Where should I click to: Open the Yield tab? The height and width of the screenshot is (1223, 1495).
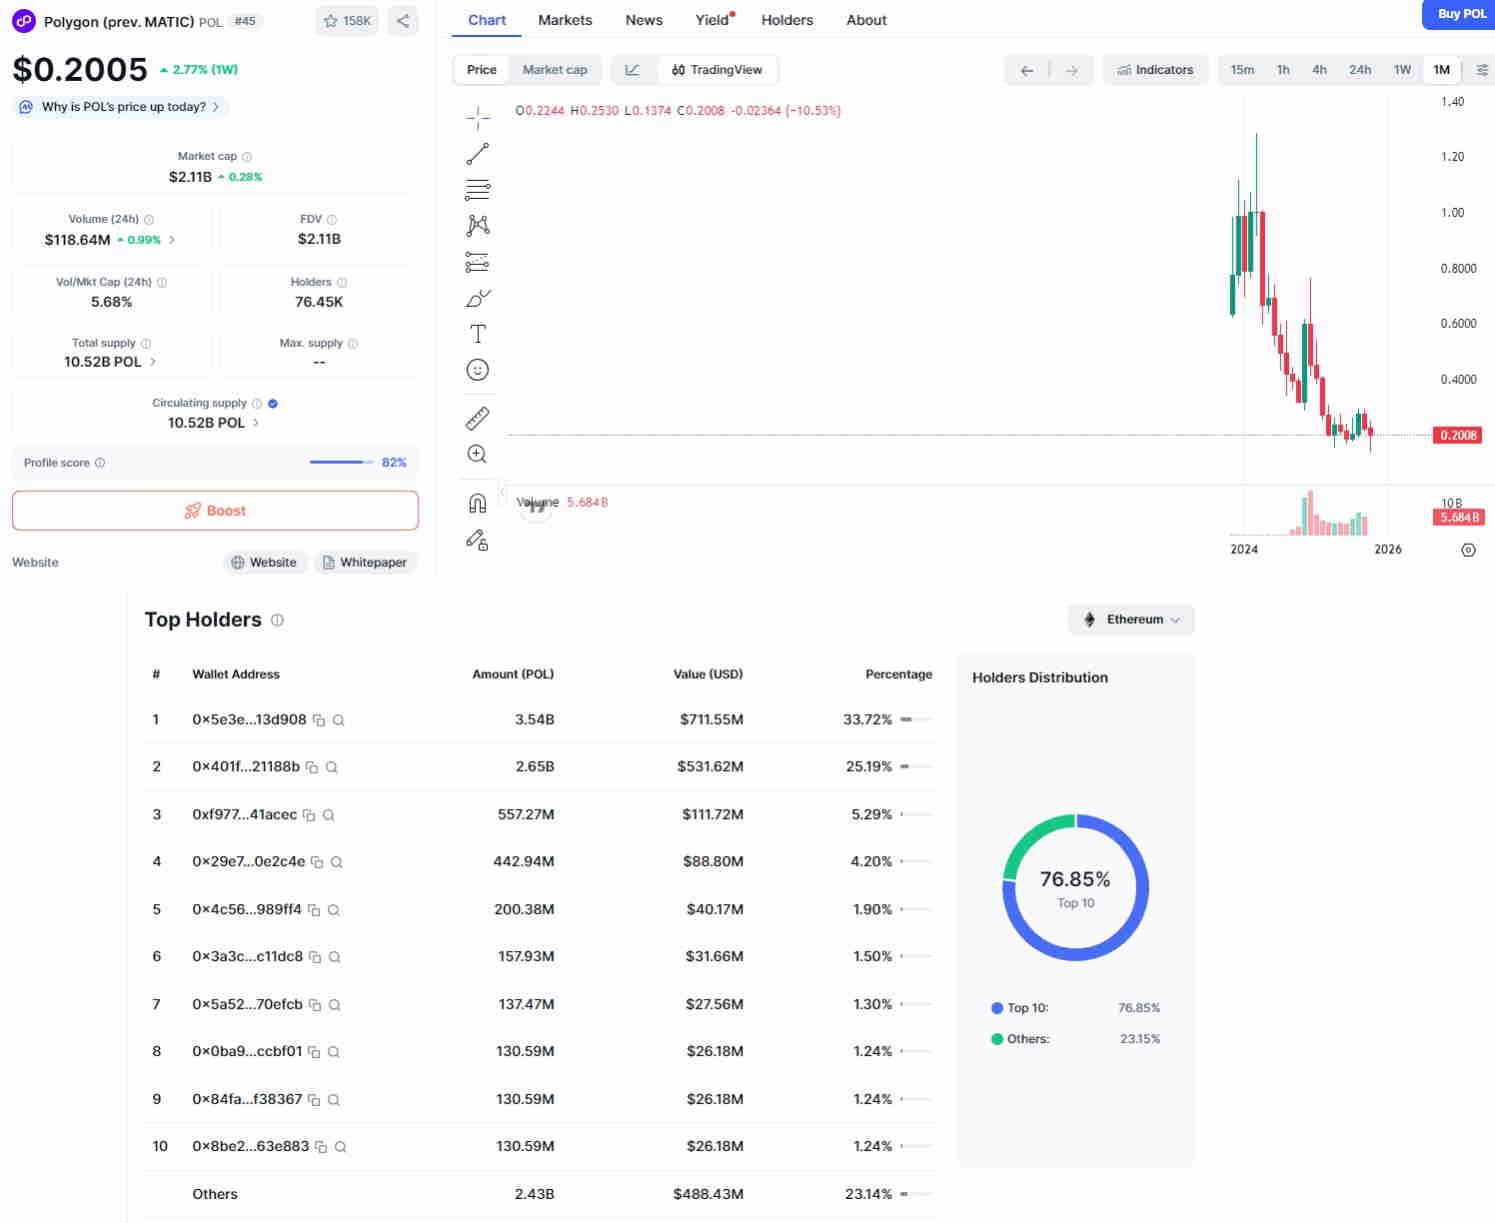713,20
